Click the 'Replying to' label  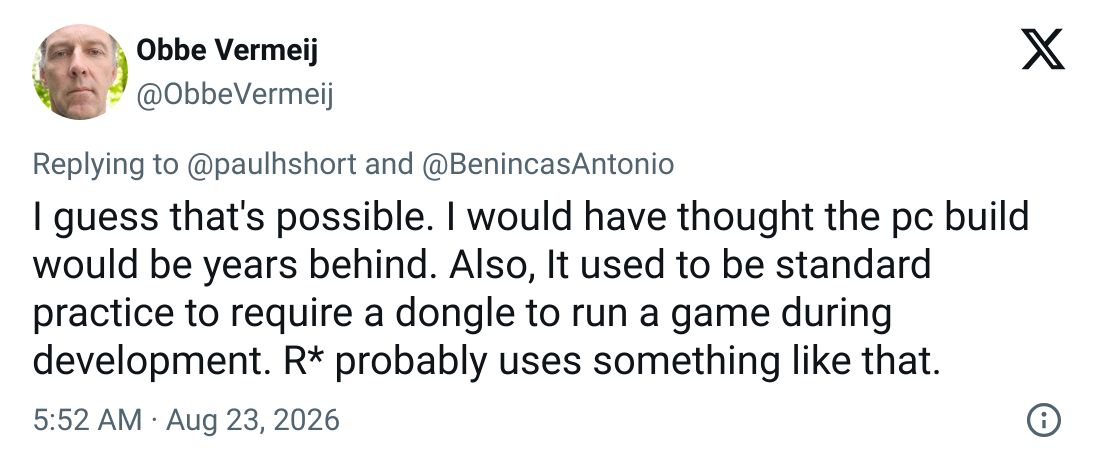click(106, 164)
